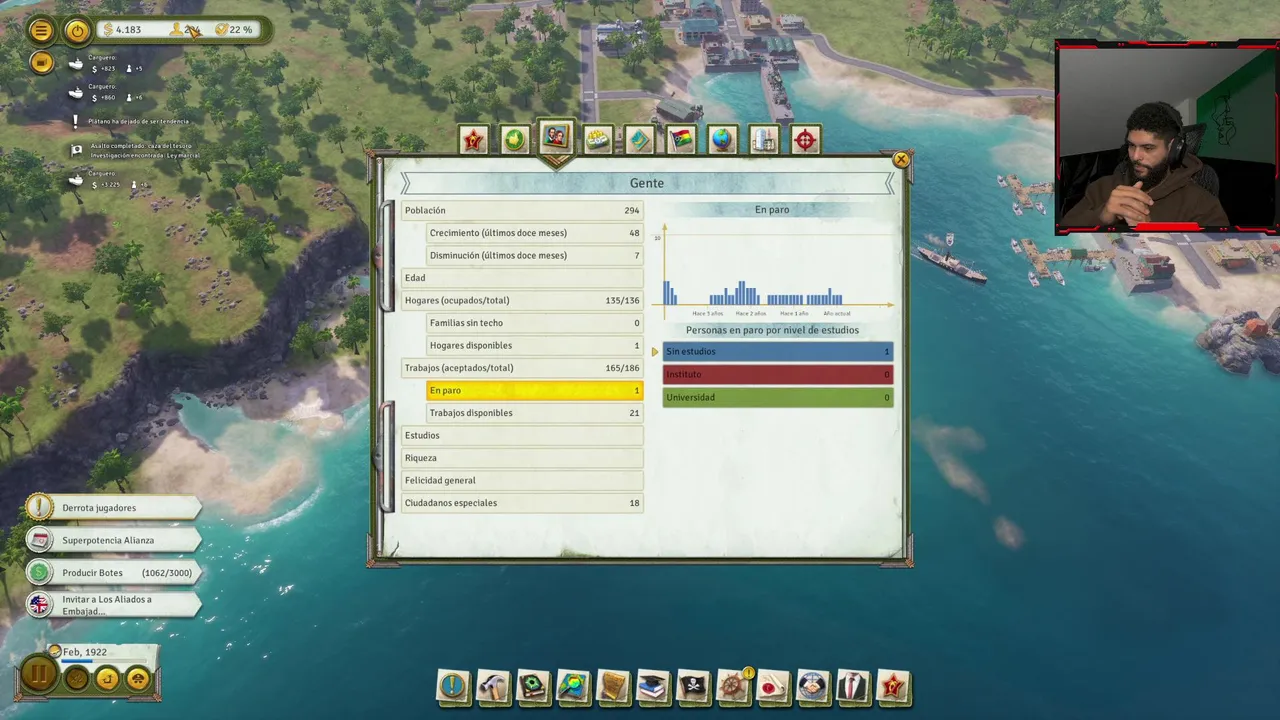
Task: Open the graduation cap research icon
Action: (x=653, y=686)
